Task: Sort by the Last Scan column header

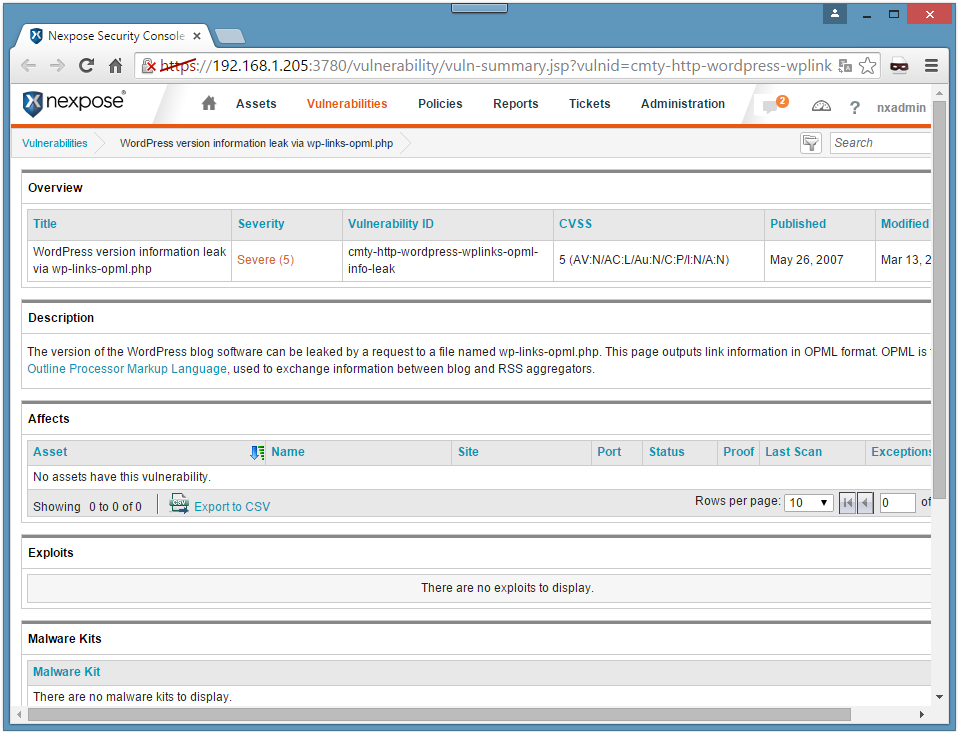Action: pyautogui.click(x=794, y=452)
